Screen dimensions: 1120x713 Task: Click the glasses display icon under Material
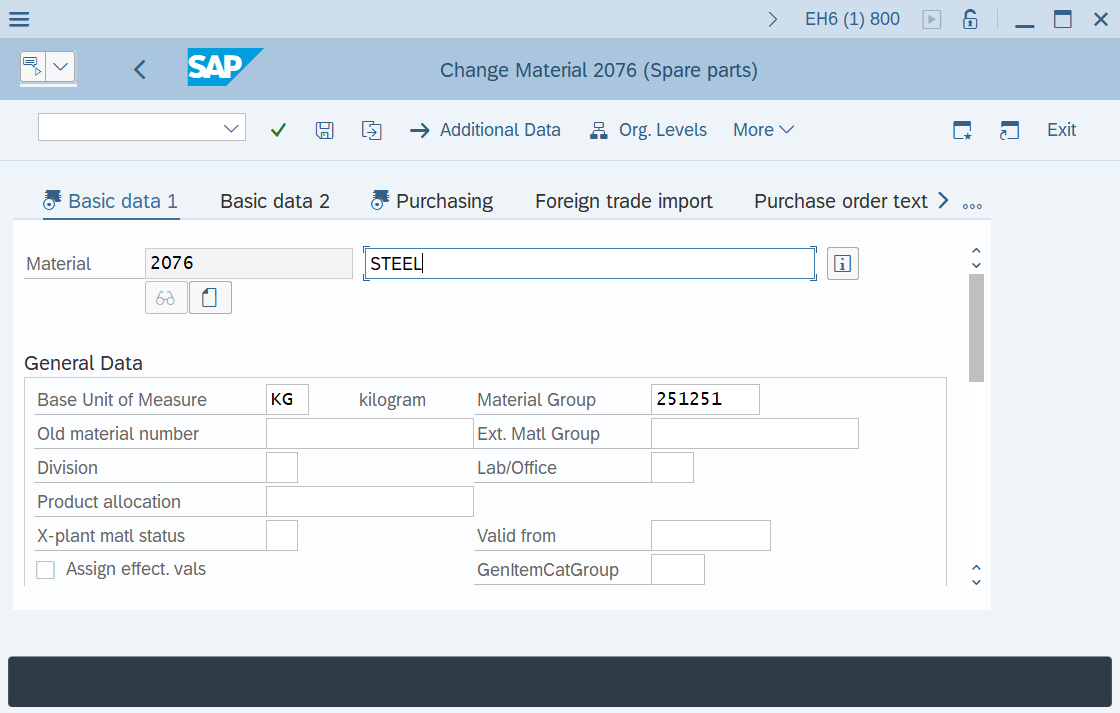point(166,298)
